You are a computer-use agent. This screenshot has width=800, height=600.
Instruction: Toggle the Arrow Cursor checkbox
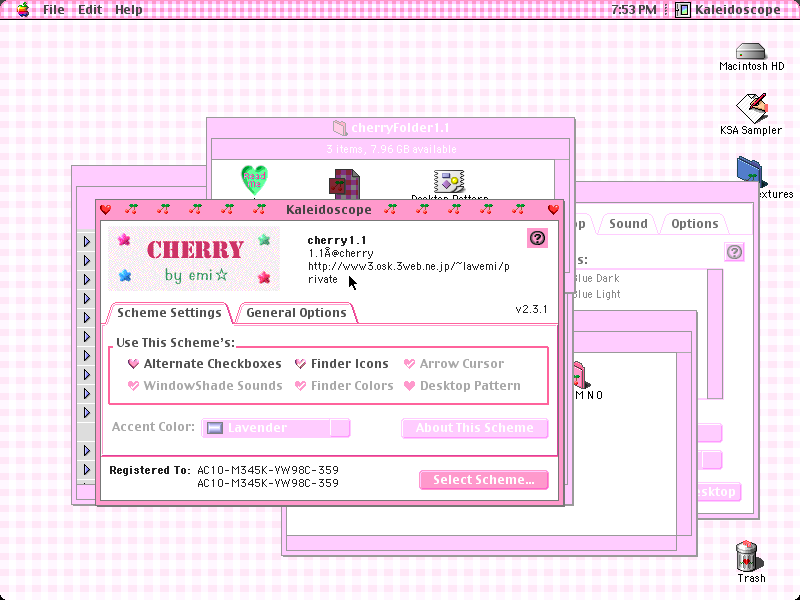[454, 364]
